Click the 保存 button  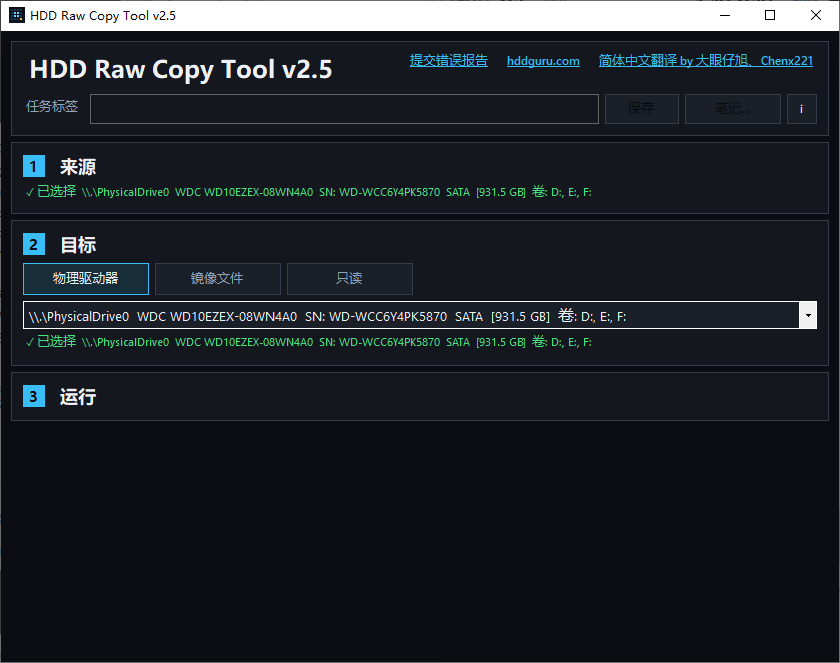(641, 109)
